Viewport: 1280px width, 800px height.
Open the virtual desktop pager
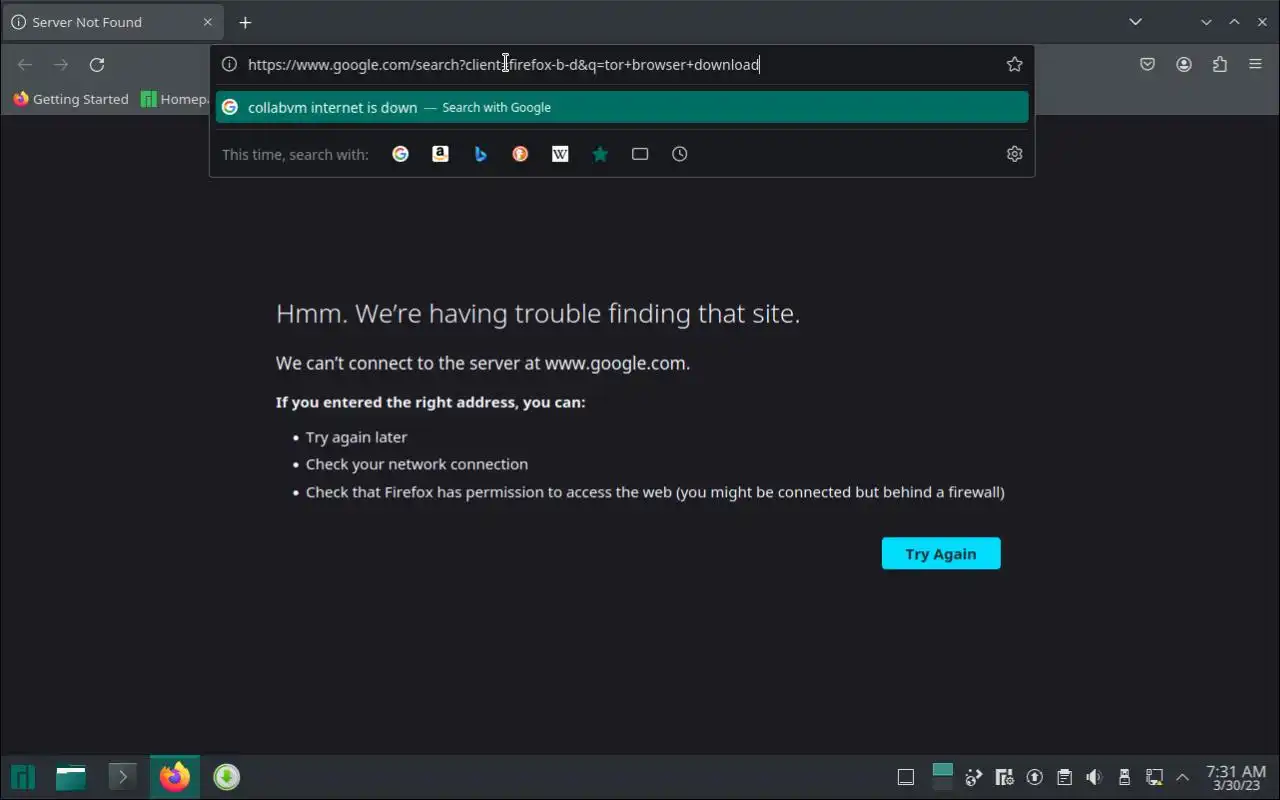[942, 777]
